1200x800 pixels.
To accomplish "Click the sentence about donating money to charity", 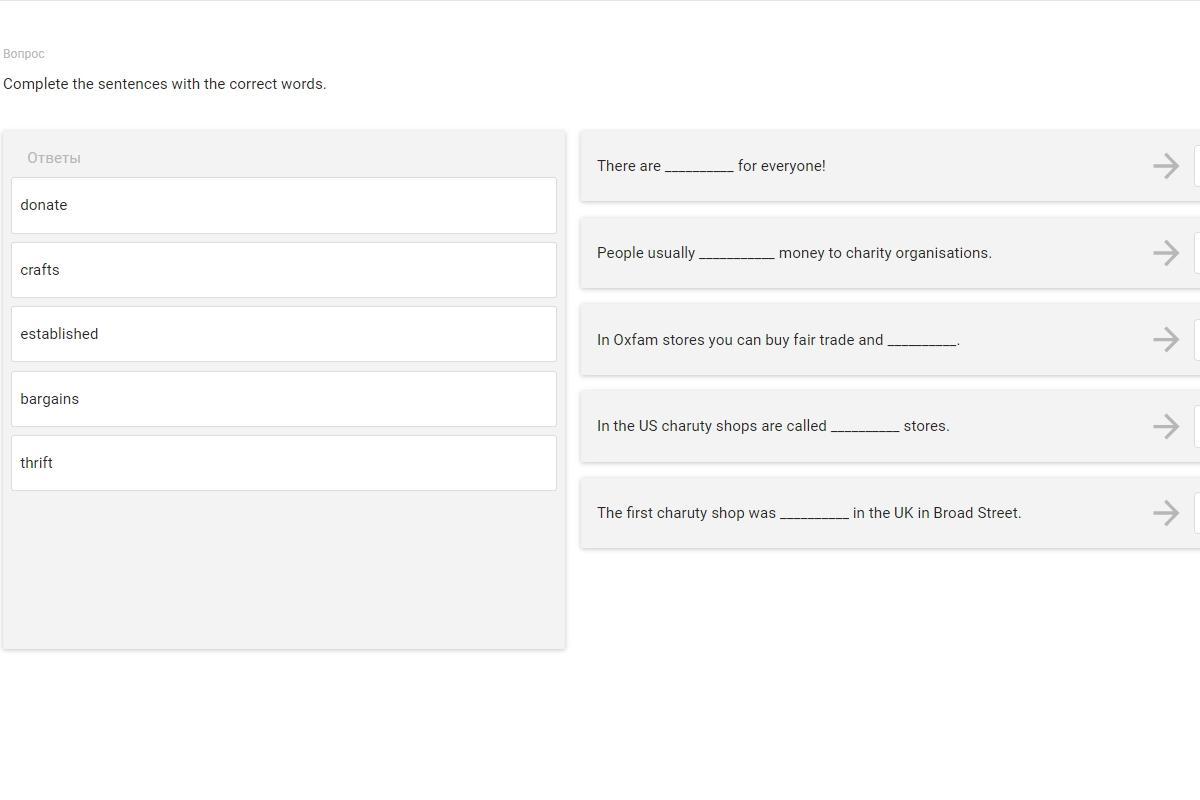I will click(794, 253).
